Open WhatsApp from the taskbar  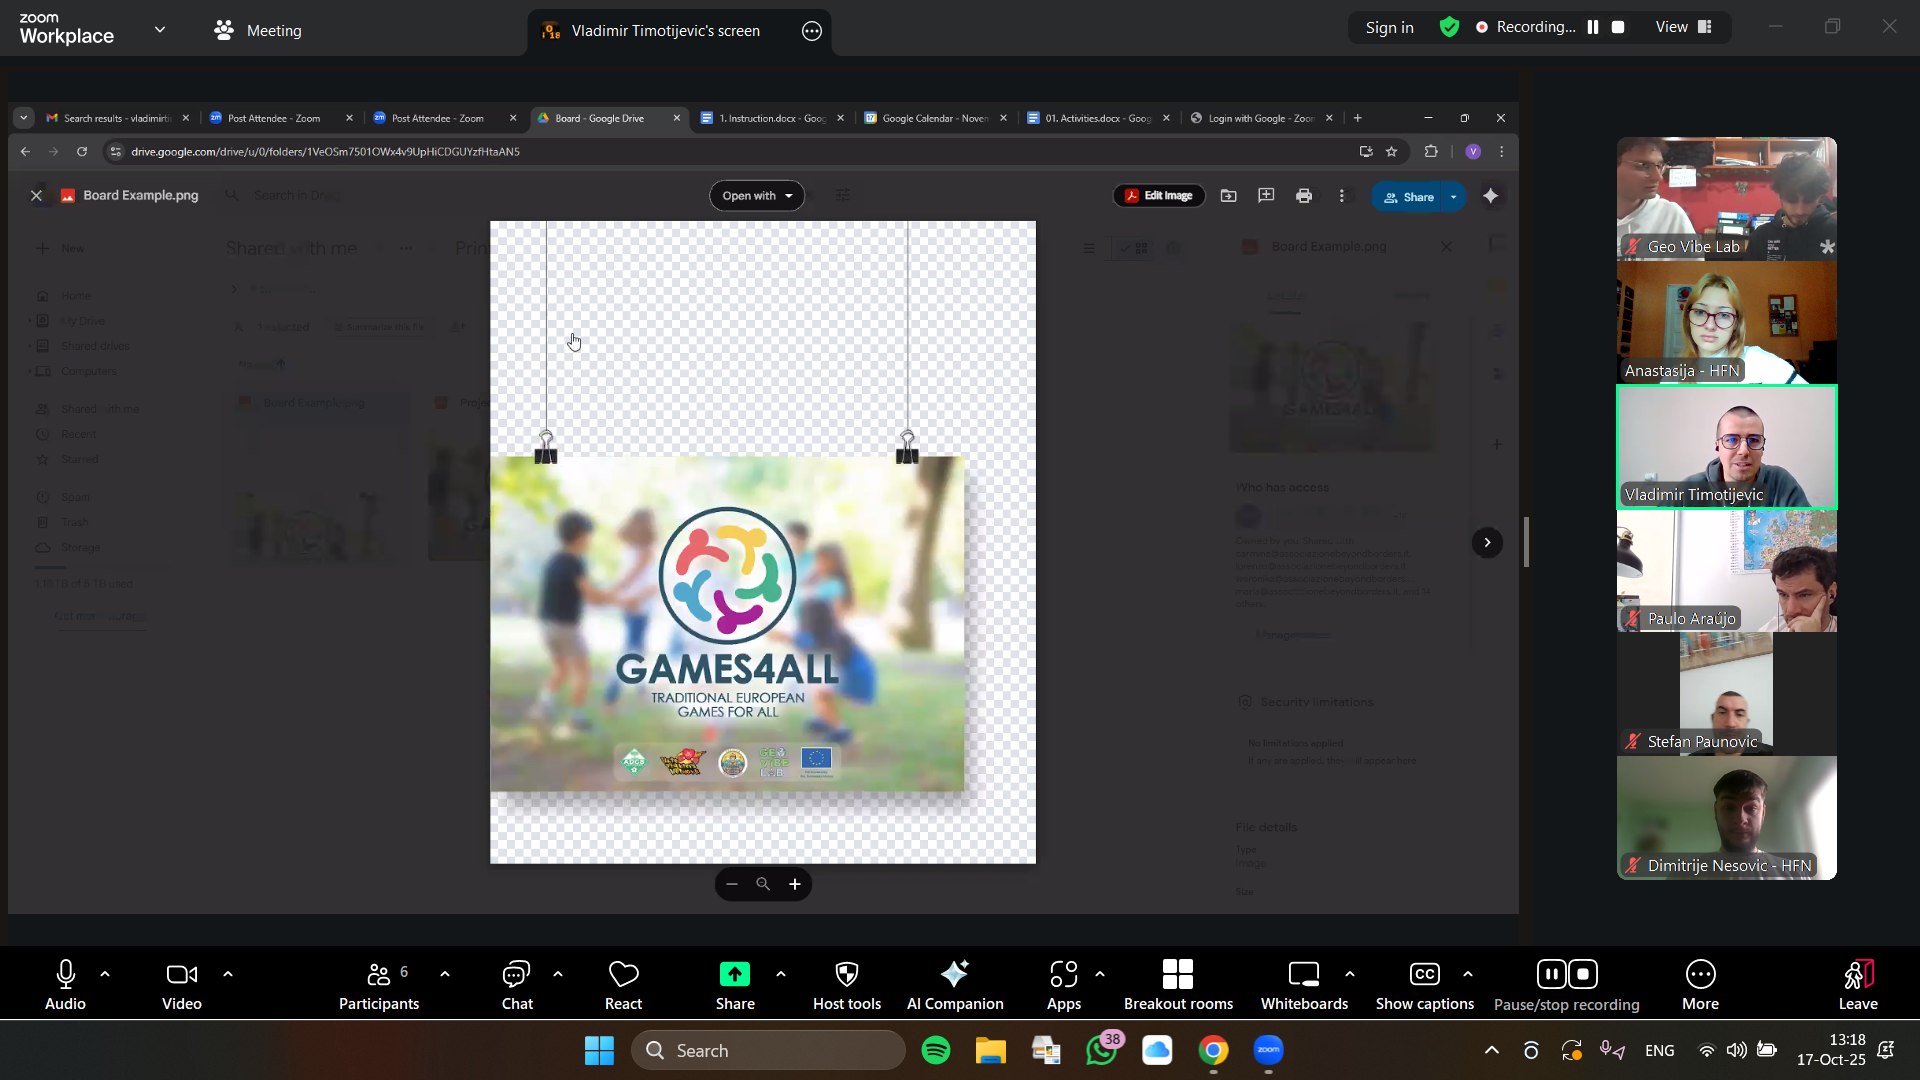click(x=1102, y=1050)
